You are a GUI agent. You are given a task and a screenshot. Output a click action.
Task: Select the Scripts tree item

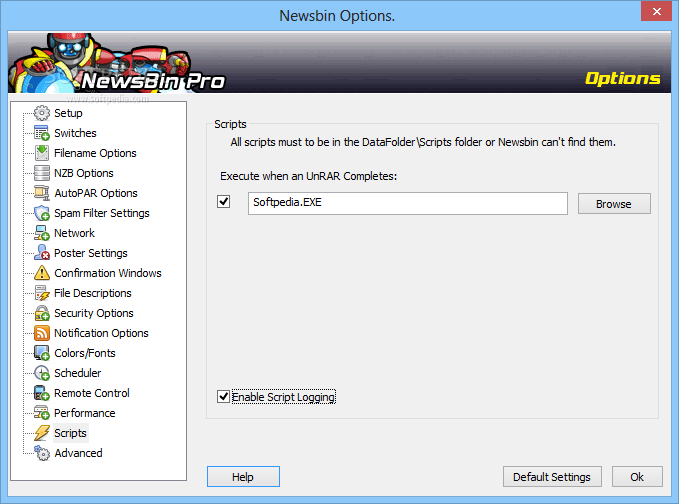(70, 433)
